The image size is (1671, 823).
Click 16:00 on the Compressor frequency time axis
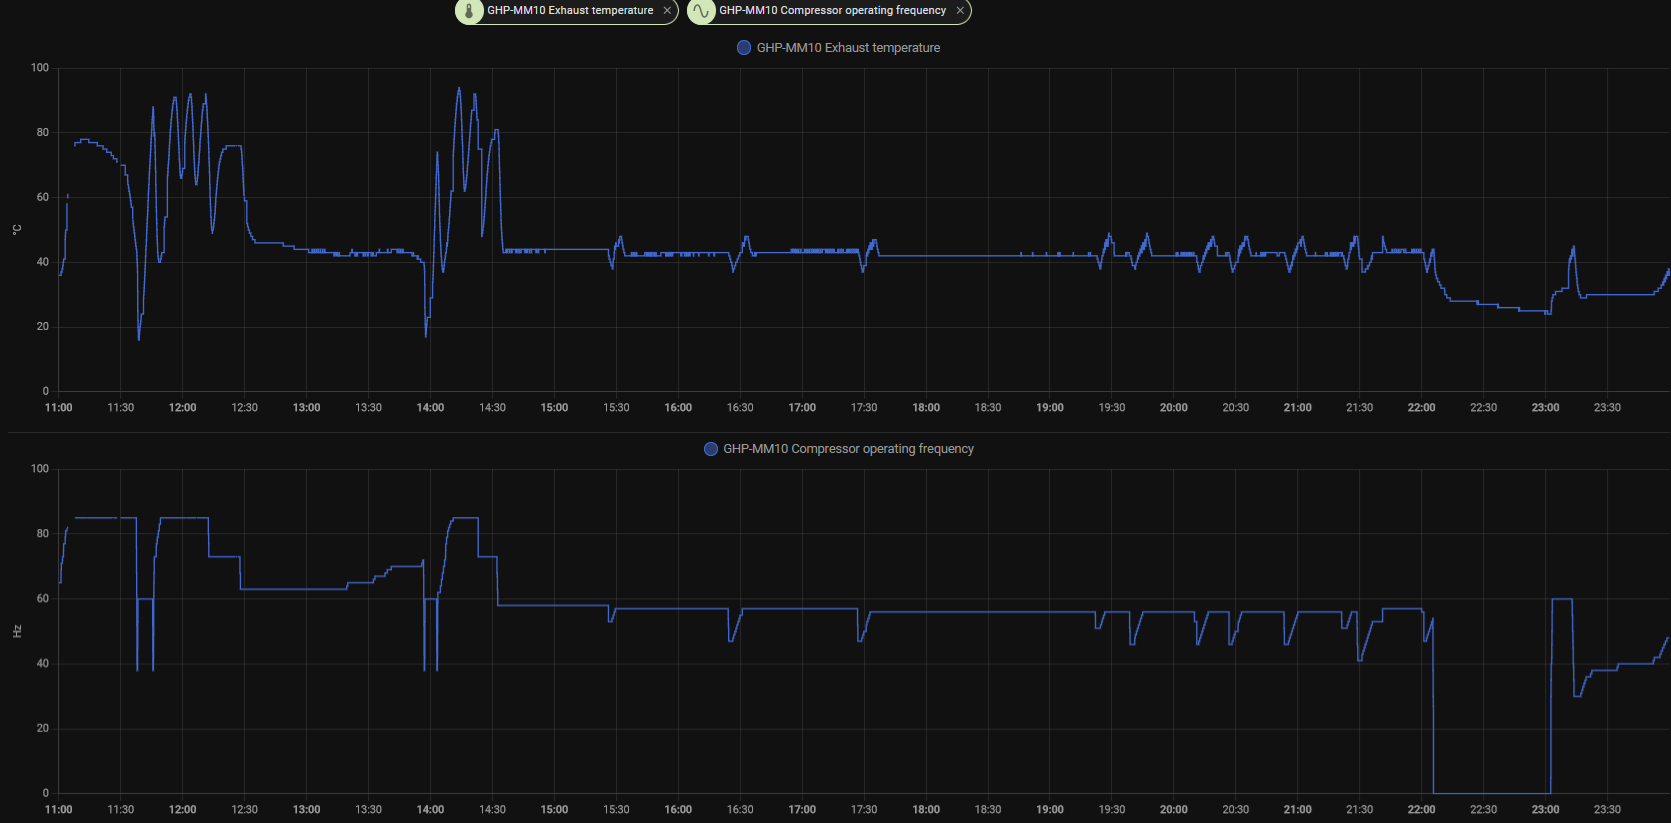pos(678,810)
